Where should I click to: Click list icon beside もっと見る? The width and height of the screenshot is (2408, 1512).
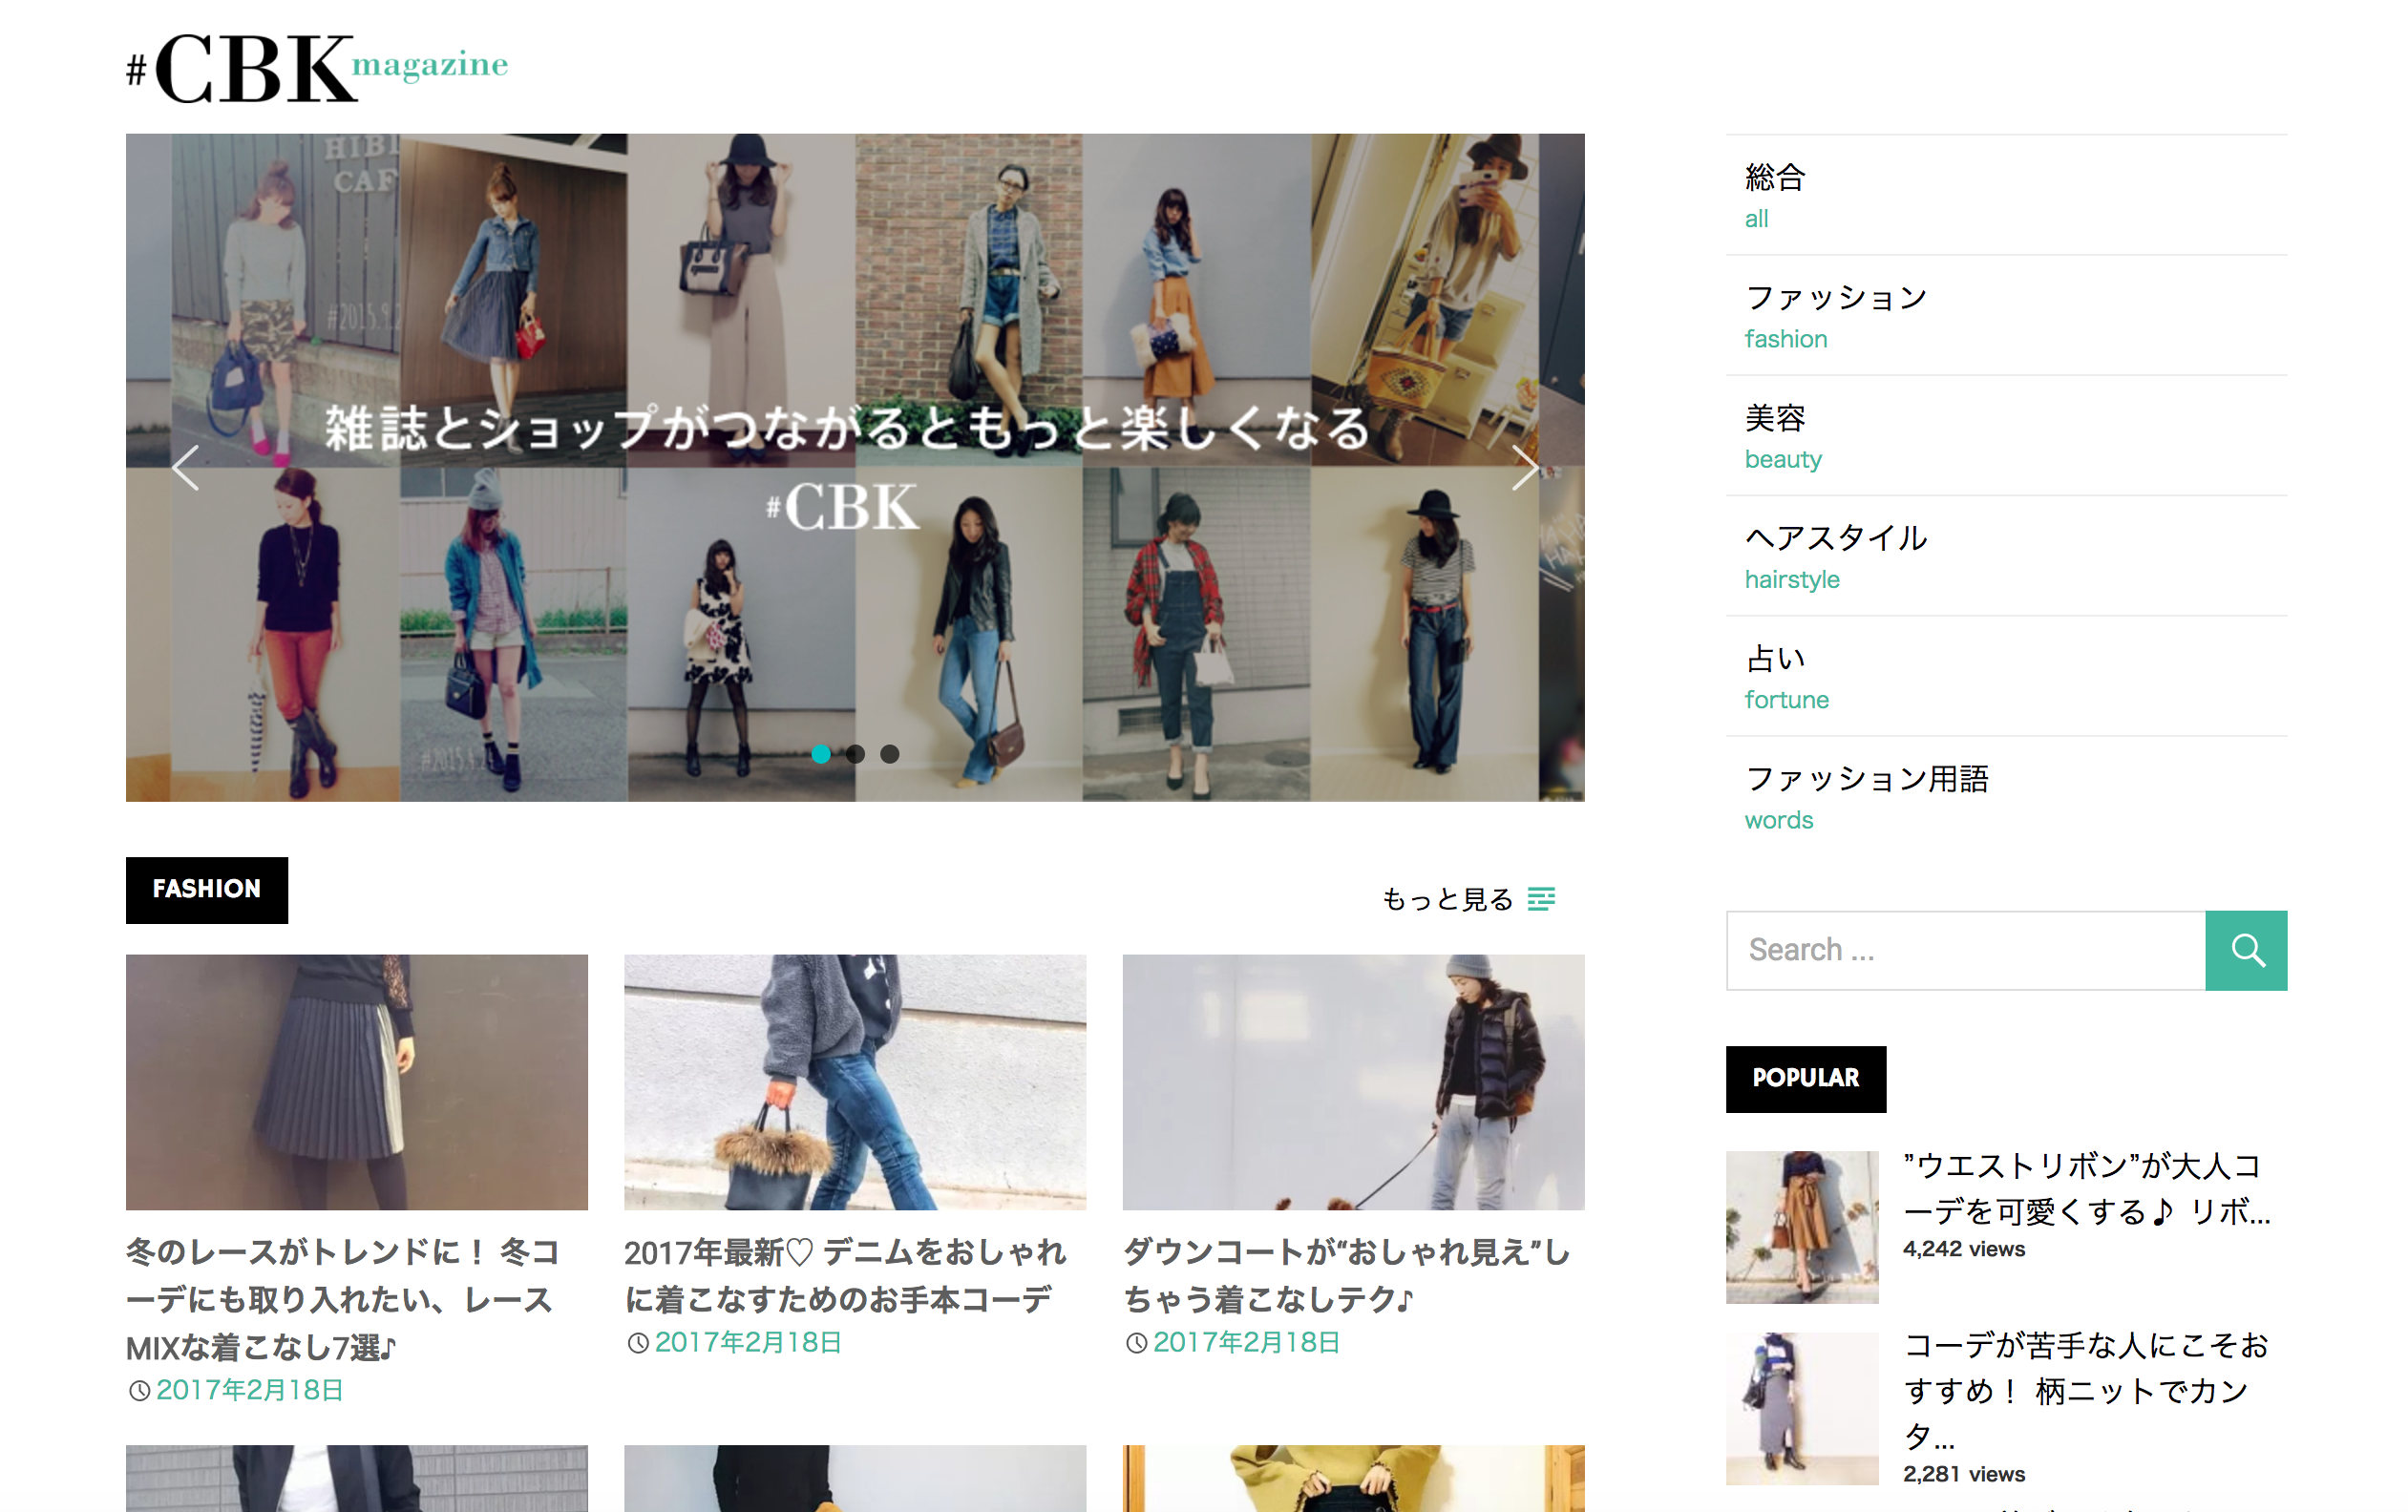click(1541, 899)
